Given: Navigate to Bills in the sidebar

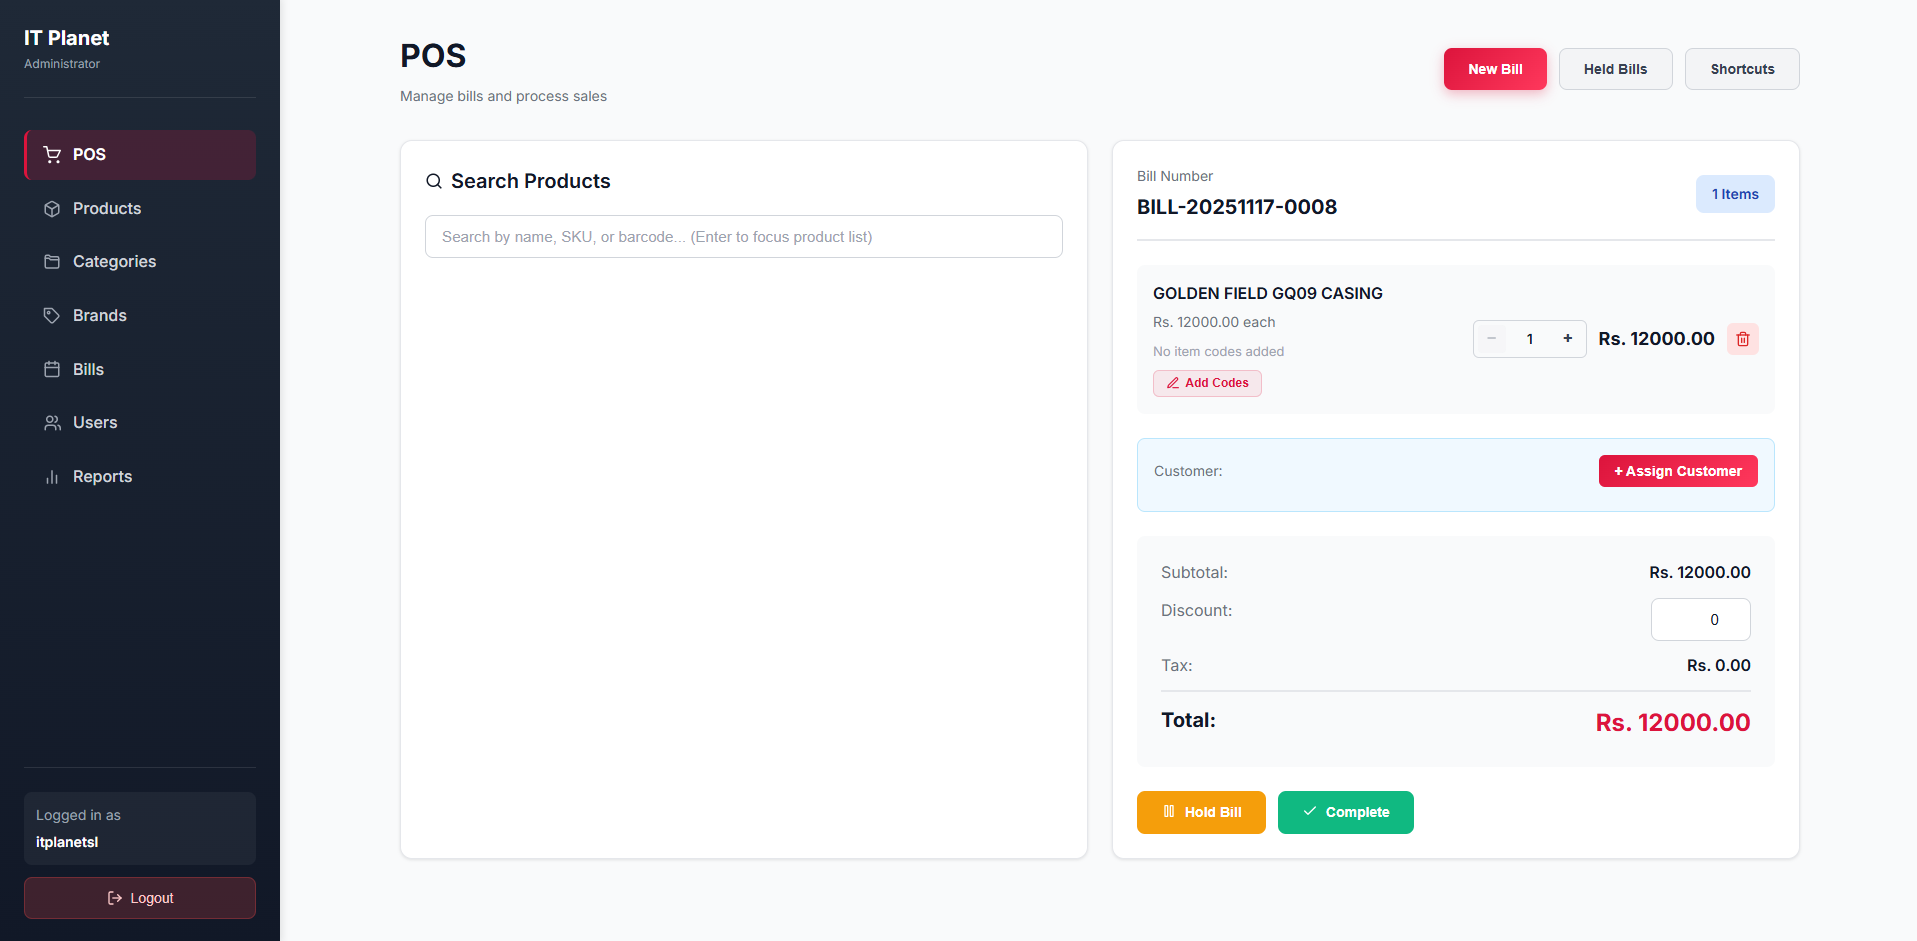Looking at the screenshot, I should [x=88, y=369].
